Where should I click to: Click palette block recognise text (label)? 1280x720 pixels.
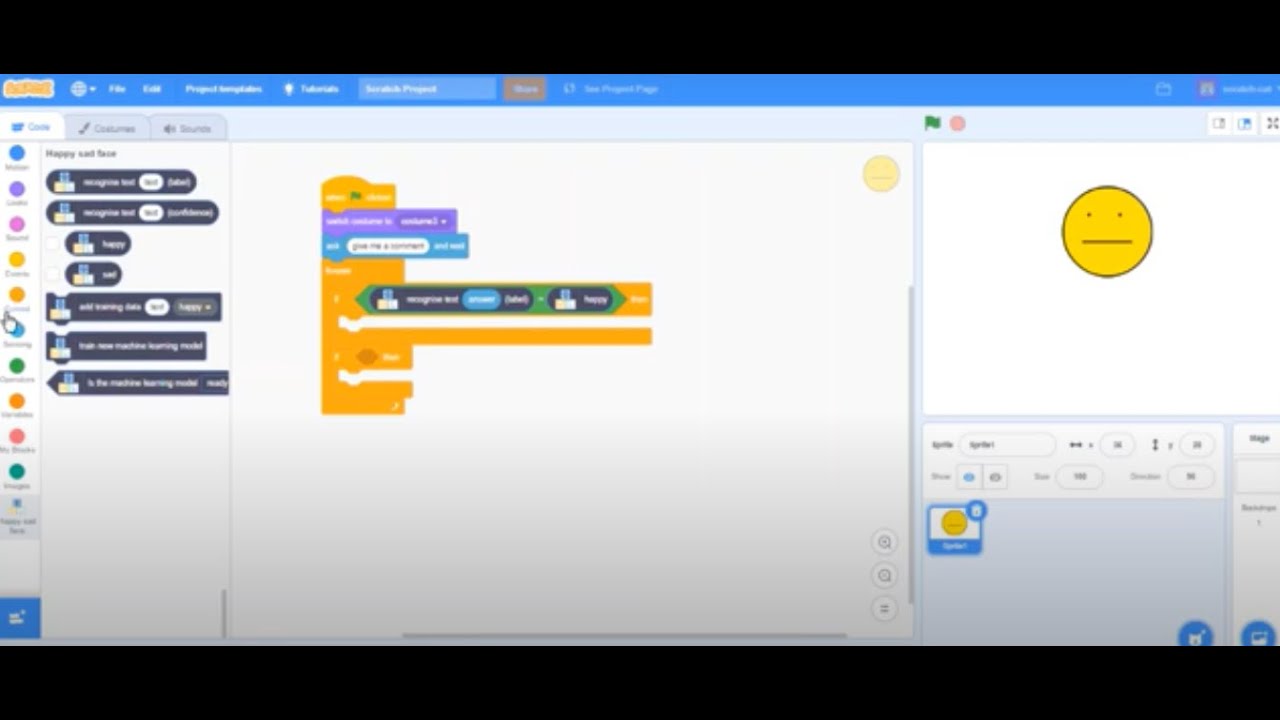click(x=121, y=182)
